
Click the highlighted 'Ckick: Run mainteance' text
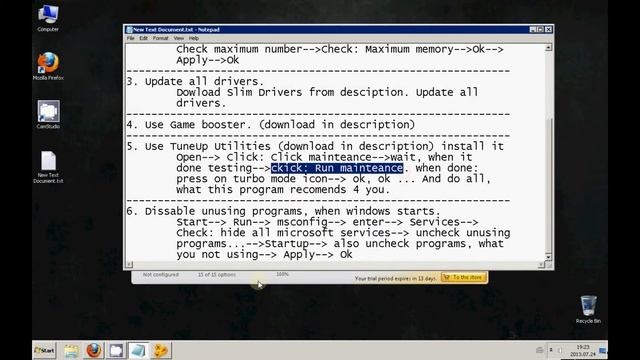pos(337,168)
